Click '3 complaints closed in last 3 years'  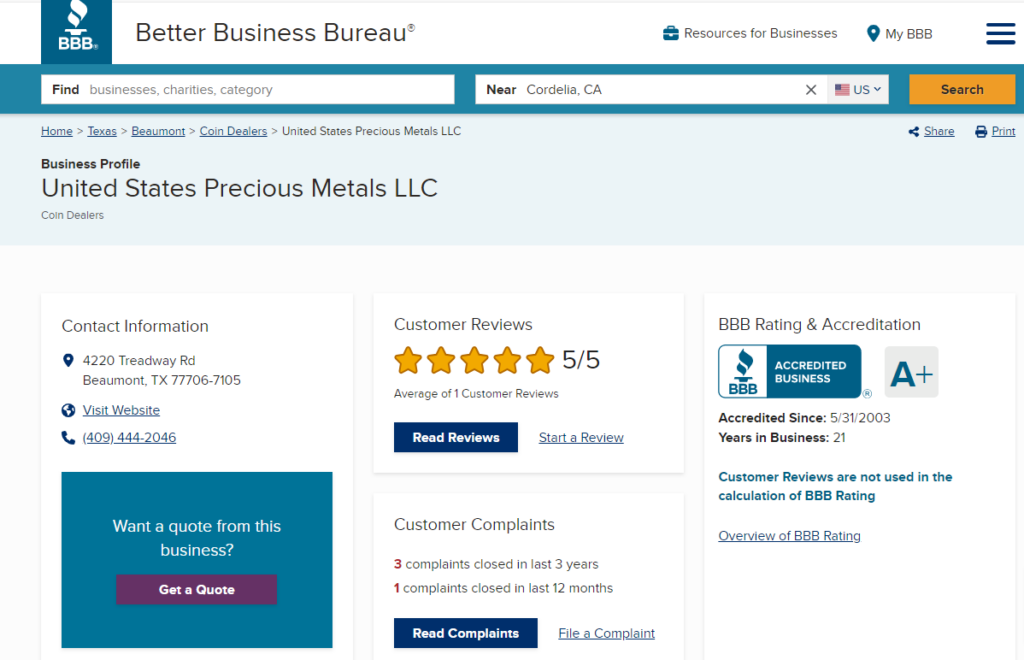tap(496, 564)
